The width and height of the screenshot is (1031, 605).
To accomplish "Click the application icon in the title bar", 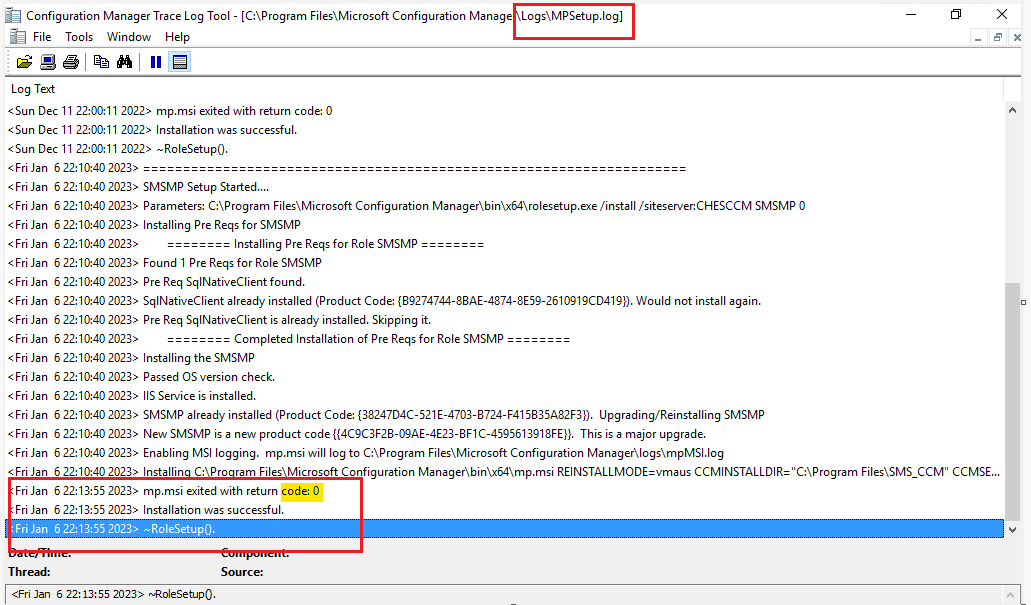I will point(12,15).
